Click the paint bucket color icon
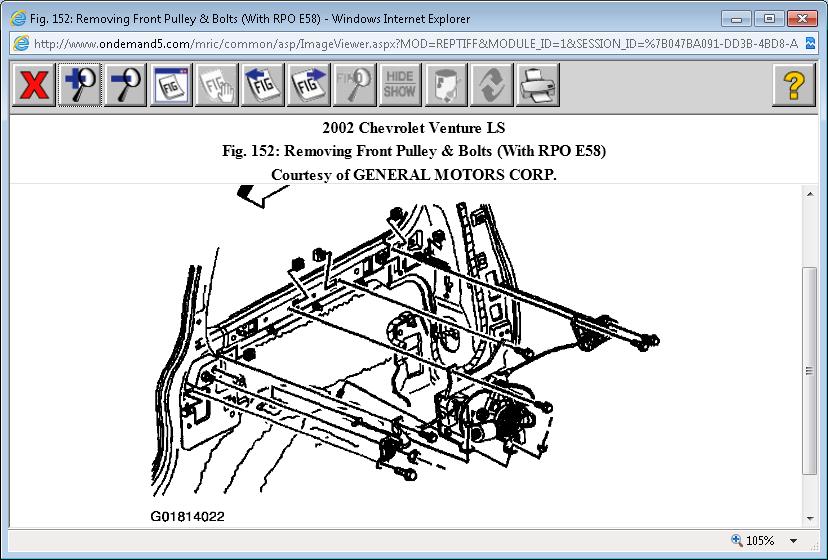Image resolution: width=828 pixels, height=560 pixels. (446, 85)
